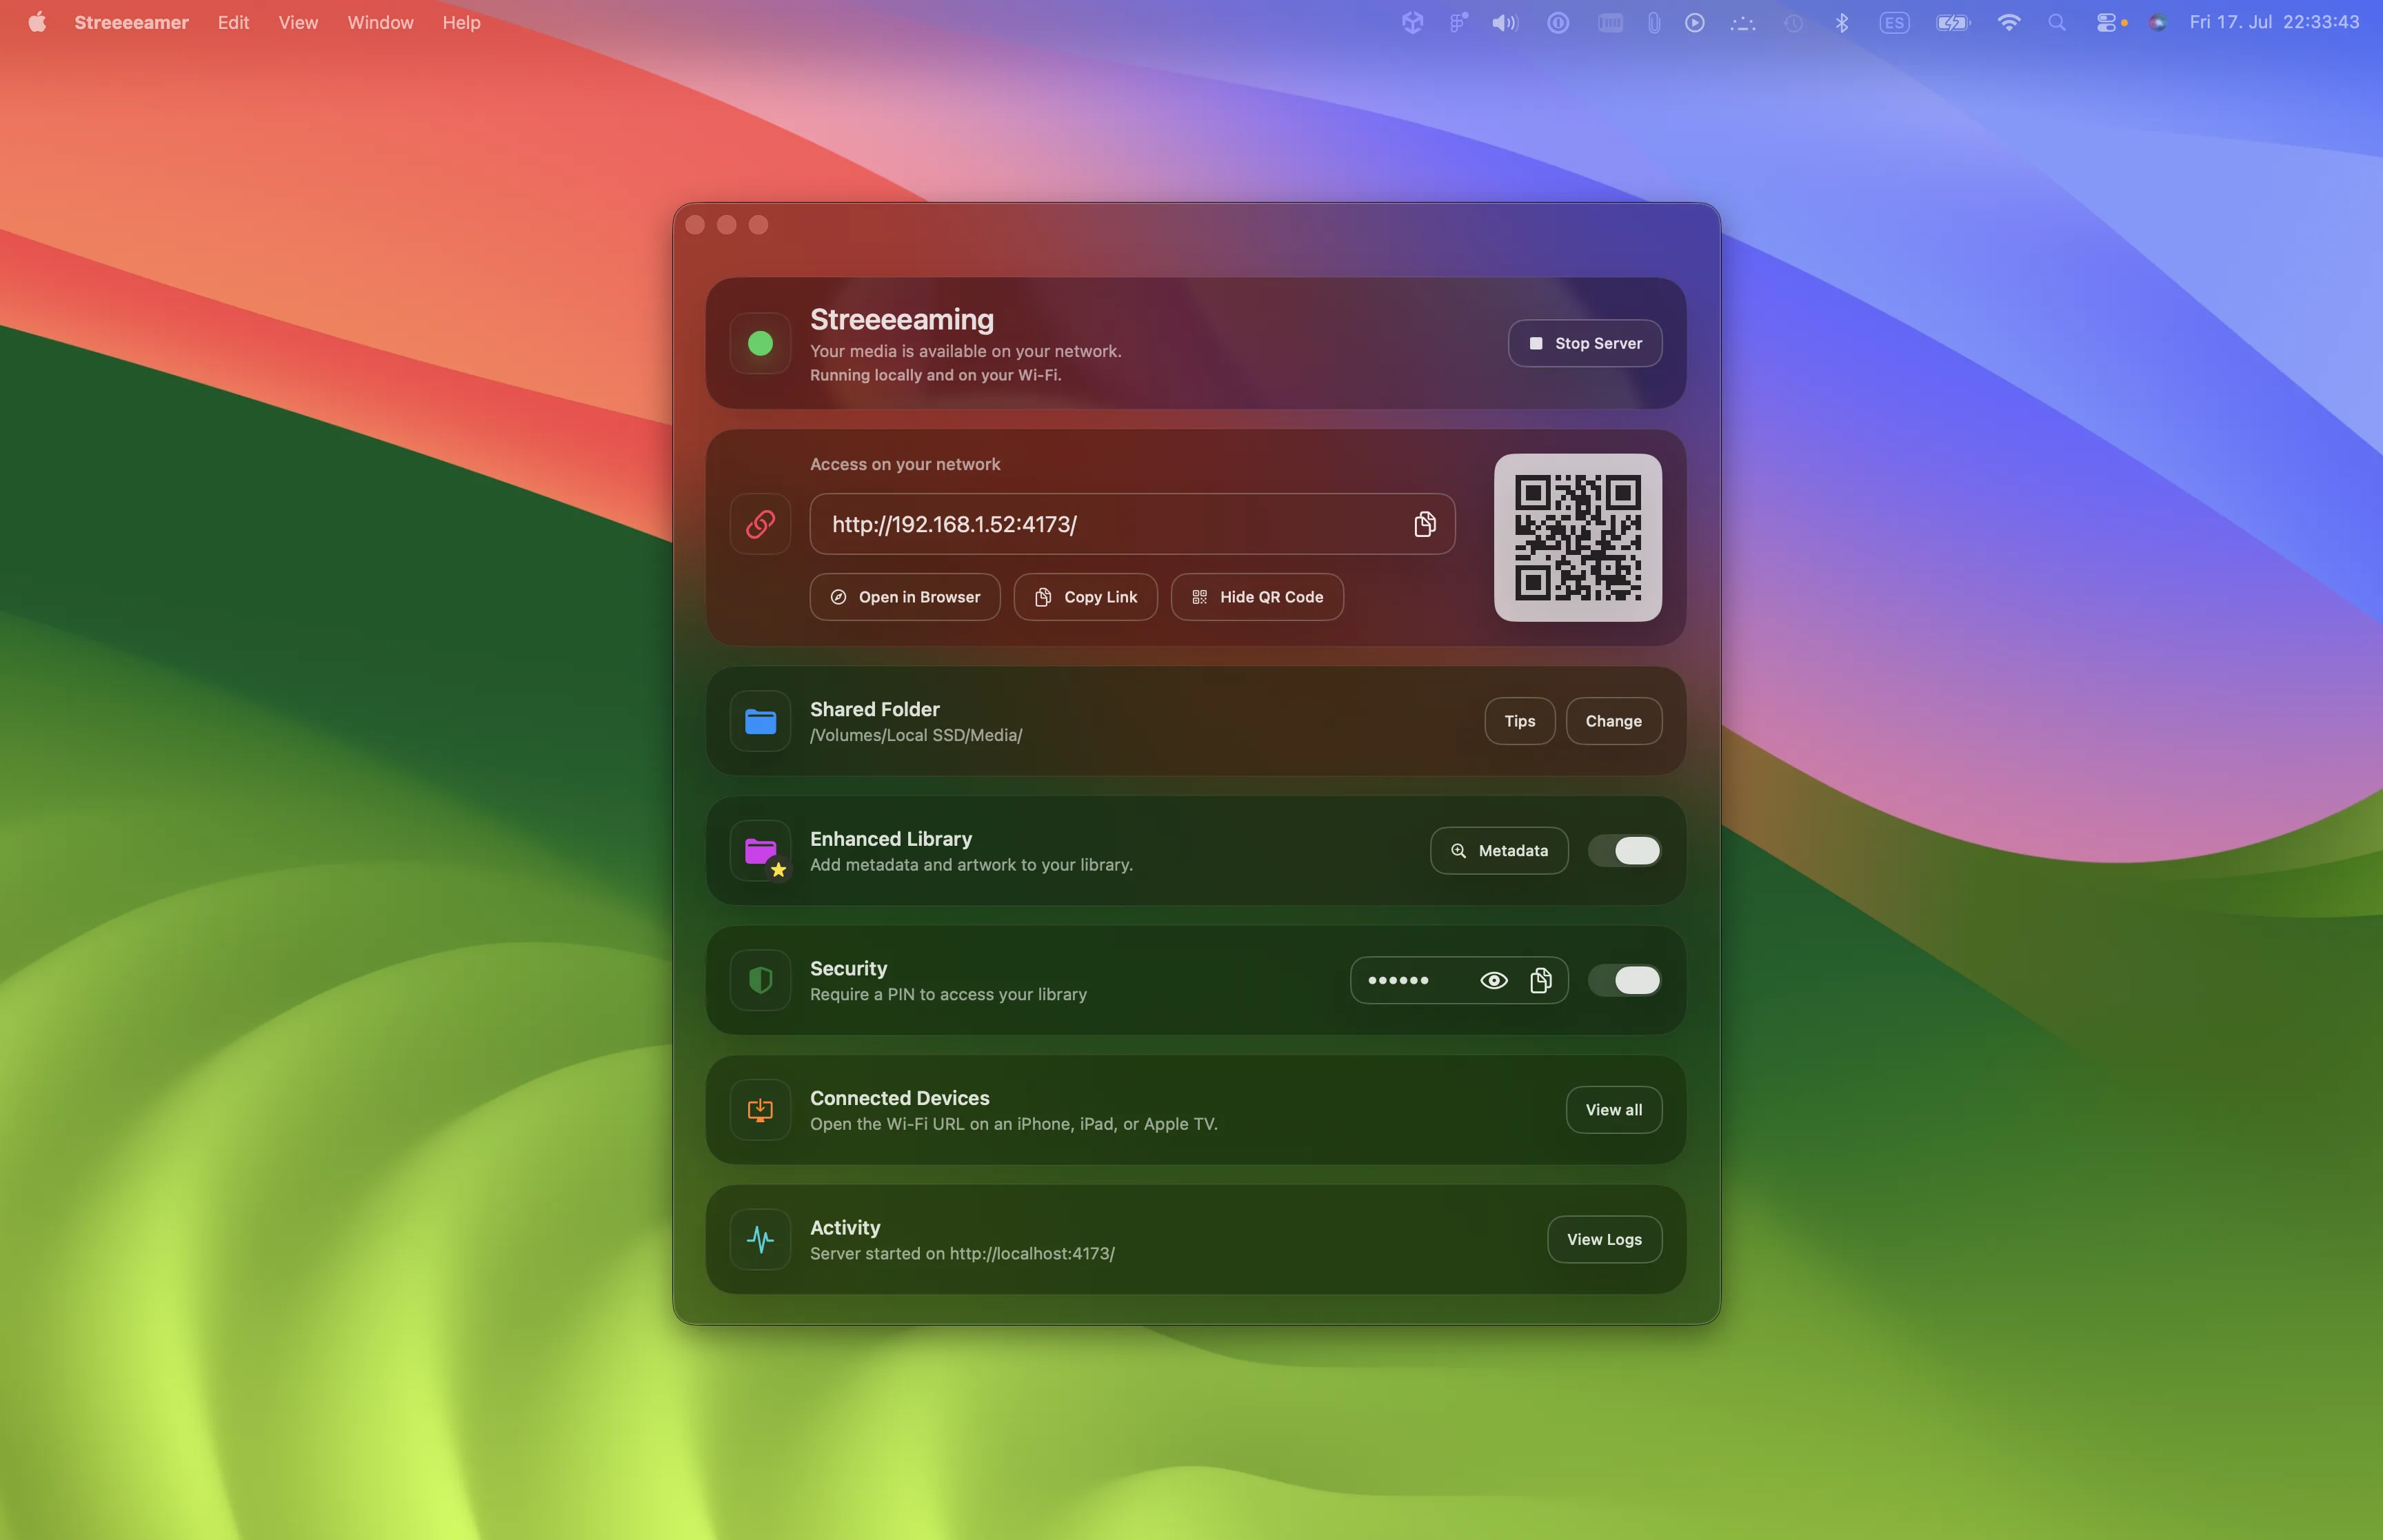The image size is (2383, 1540).
Task: Close the Streeeeamer window
Action: pyautogui.click(x=695, y=225)
